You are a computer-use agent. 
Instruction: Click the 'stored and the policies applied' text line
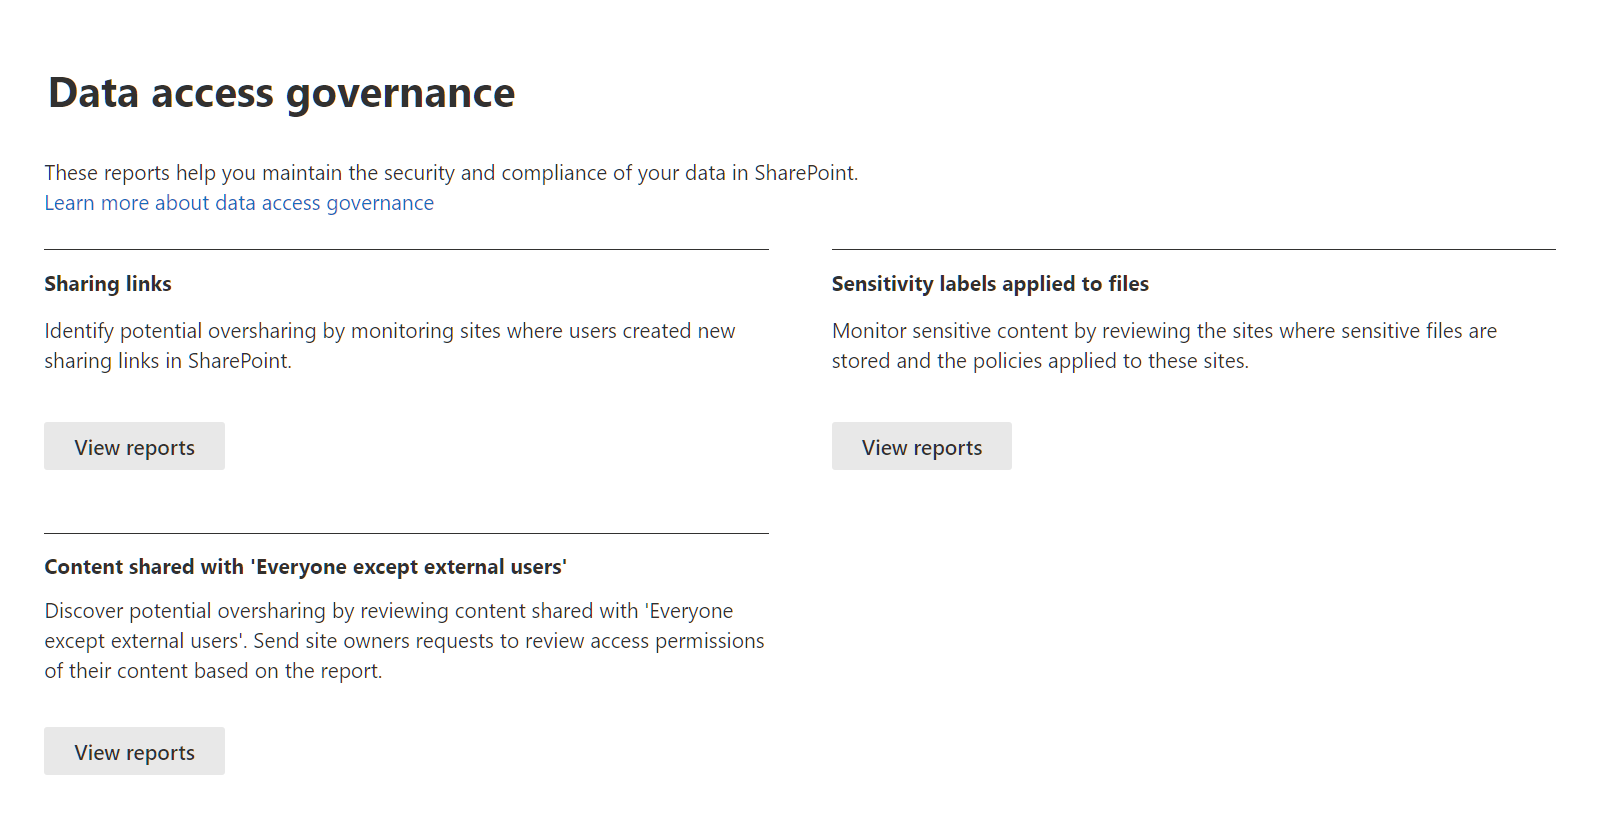[x=1039, y=361]
